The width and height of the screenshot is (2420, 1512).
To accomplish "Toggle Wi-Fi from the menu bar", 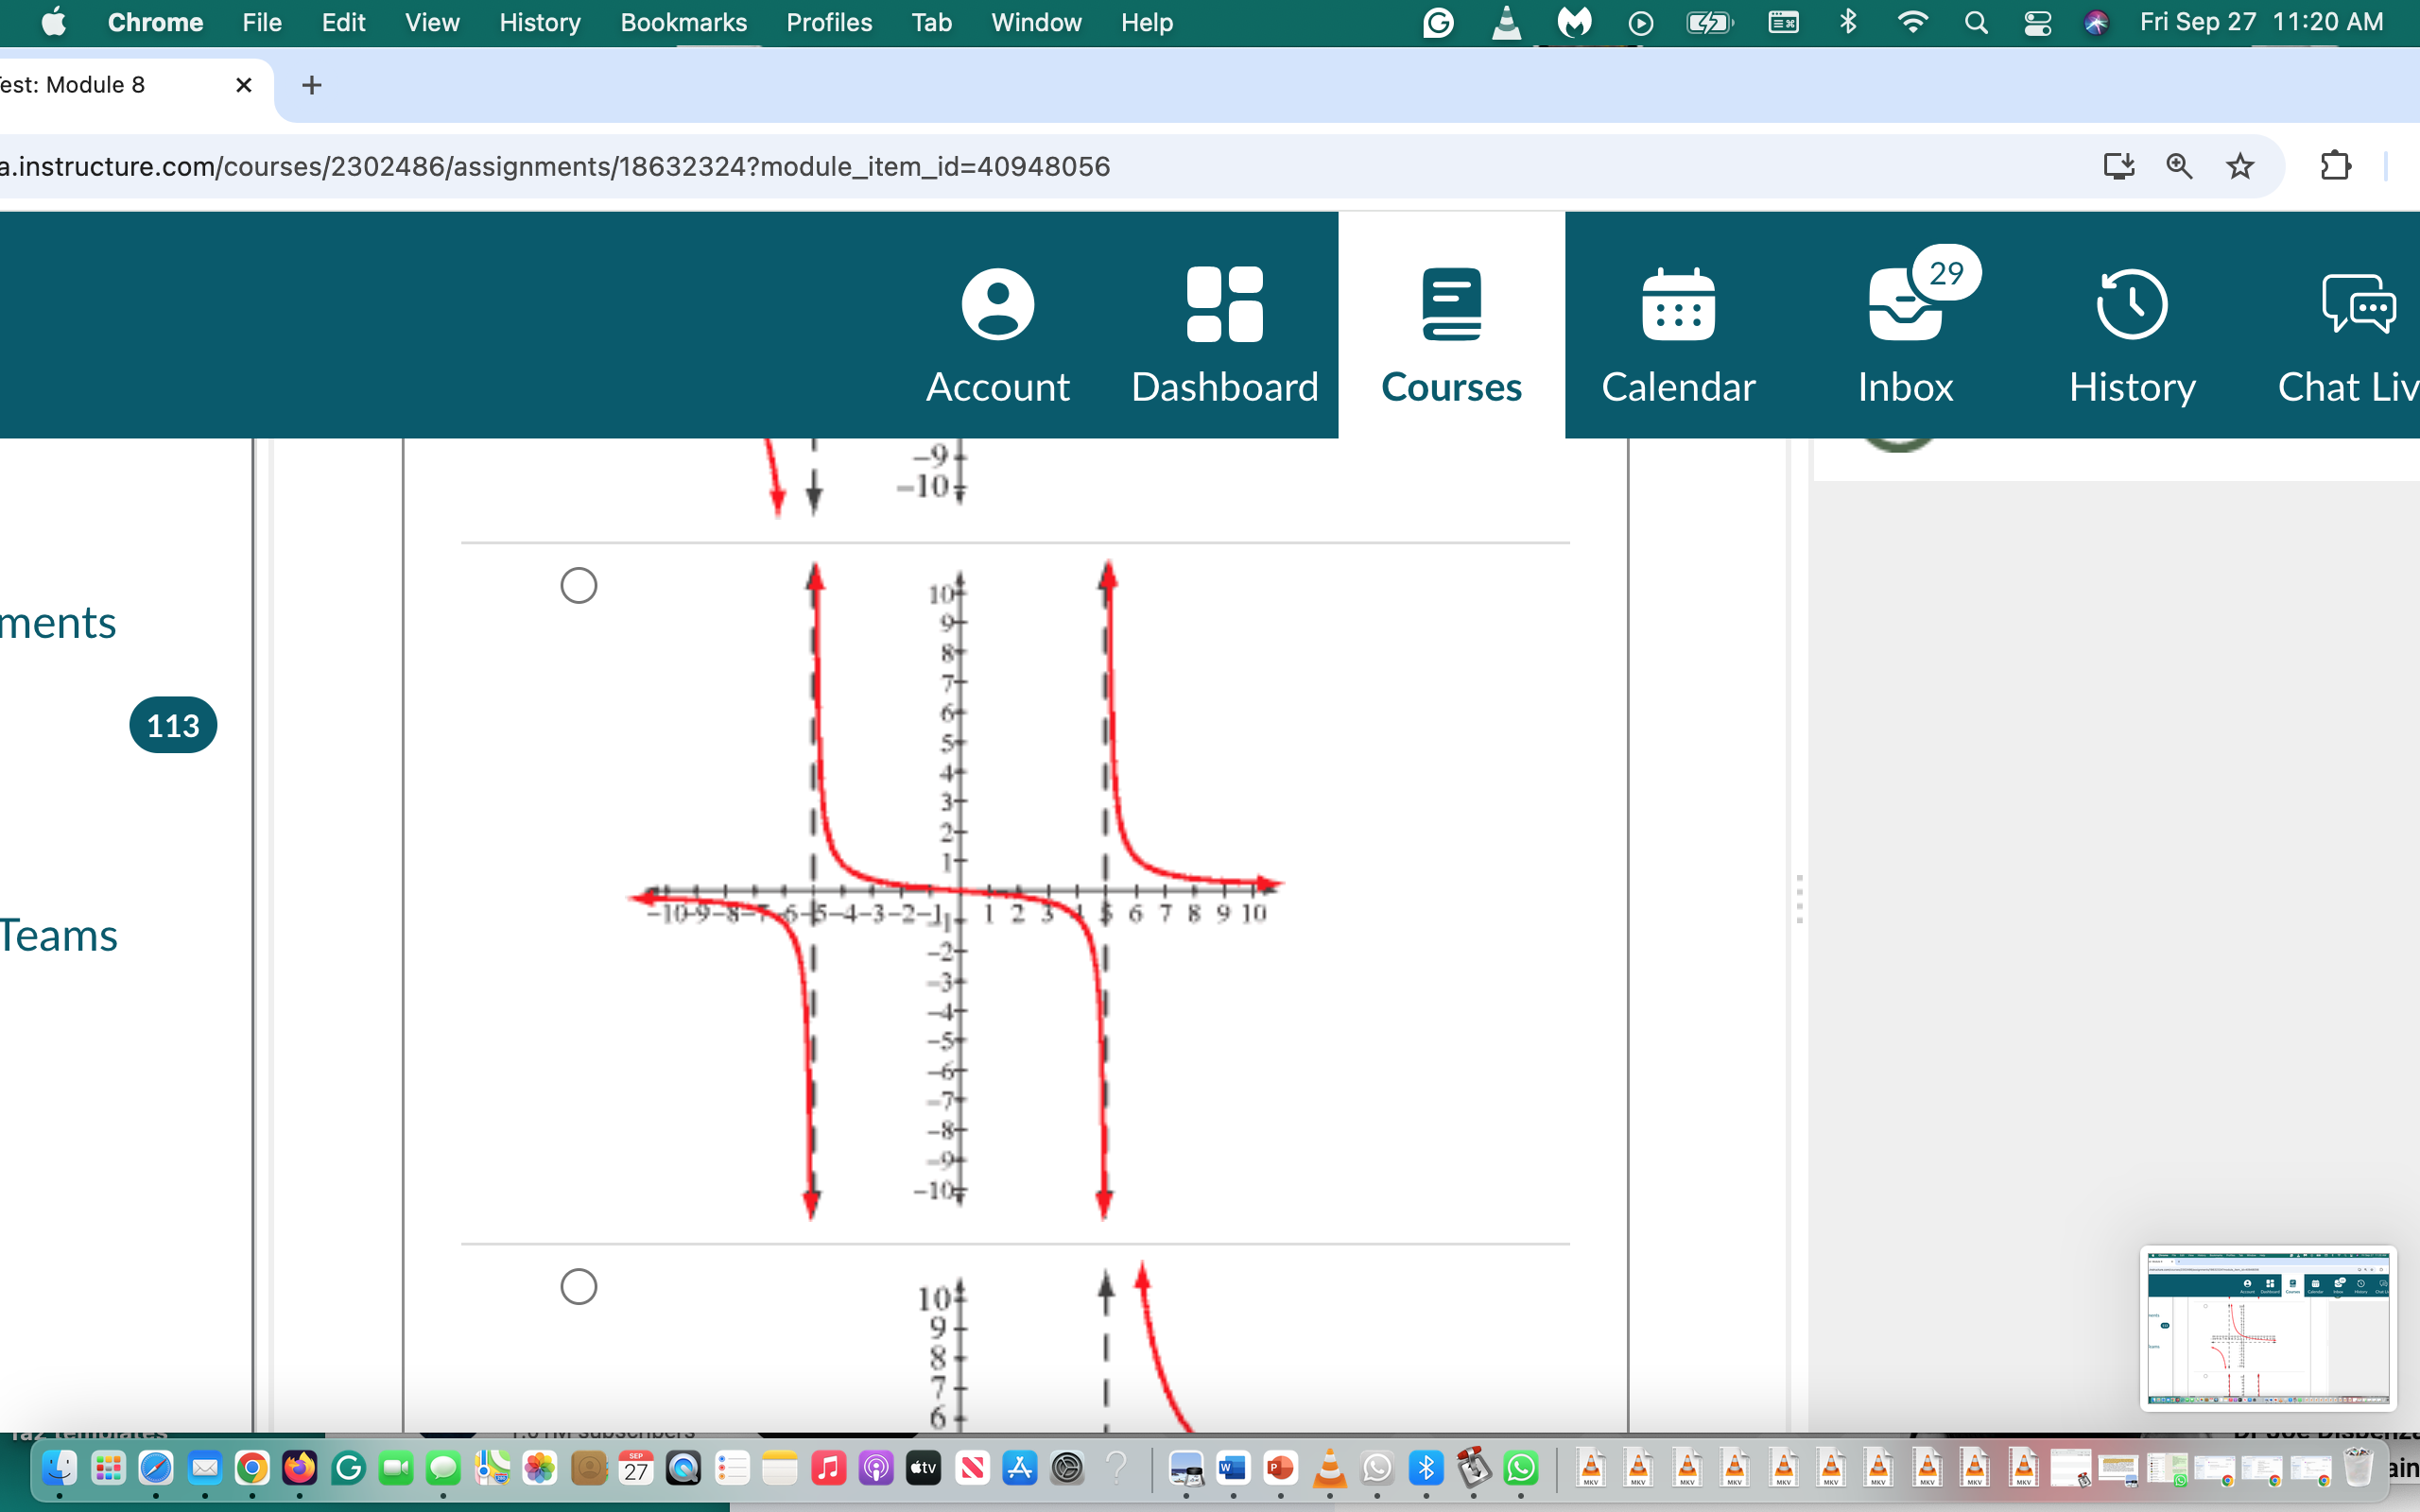I will pos(1913,22).
